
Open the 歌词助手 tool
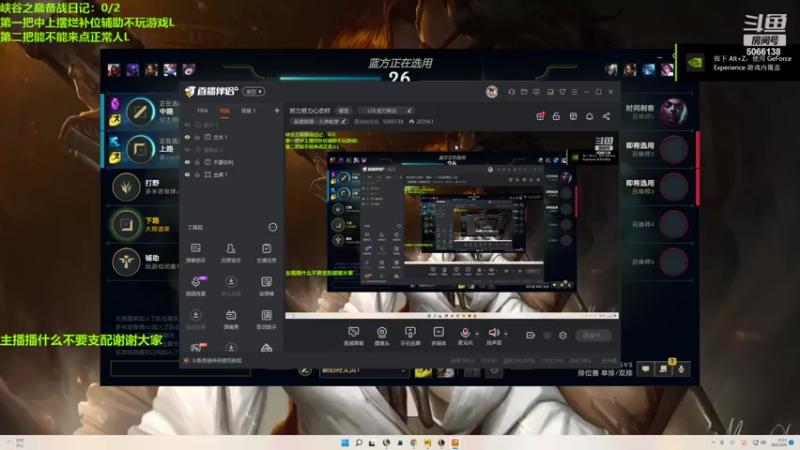(x=266, y=319)
